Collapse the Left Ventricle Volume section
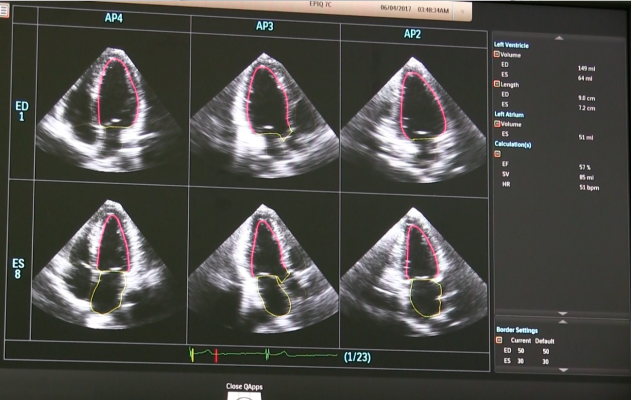631x400 pixels. (x=498, y=54)
